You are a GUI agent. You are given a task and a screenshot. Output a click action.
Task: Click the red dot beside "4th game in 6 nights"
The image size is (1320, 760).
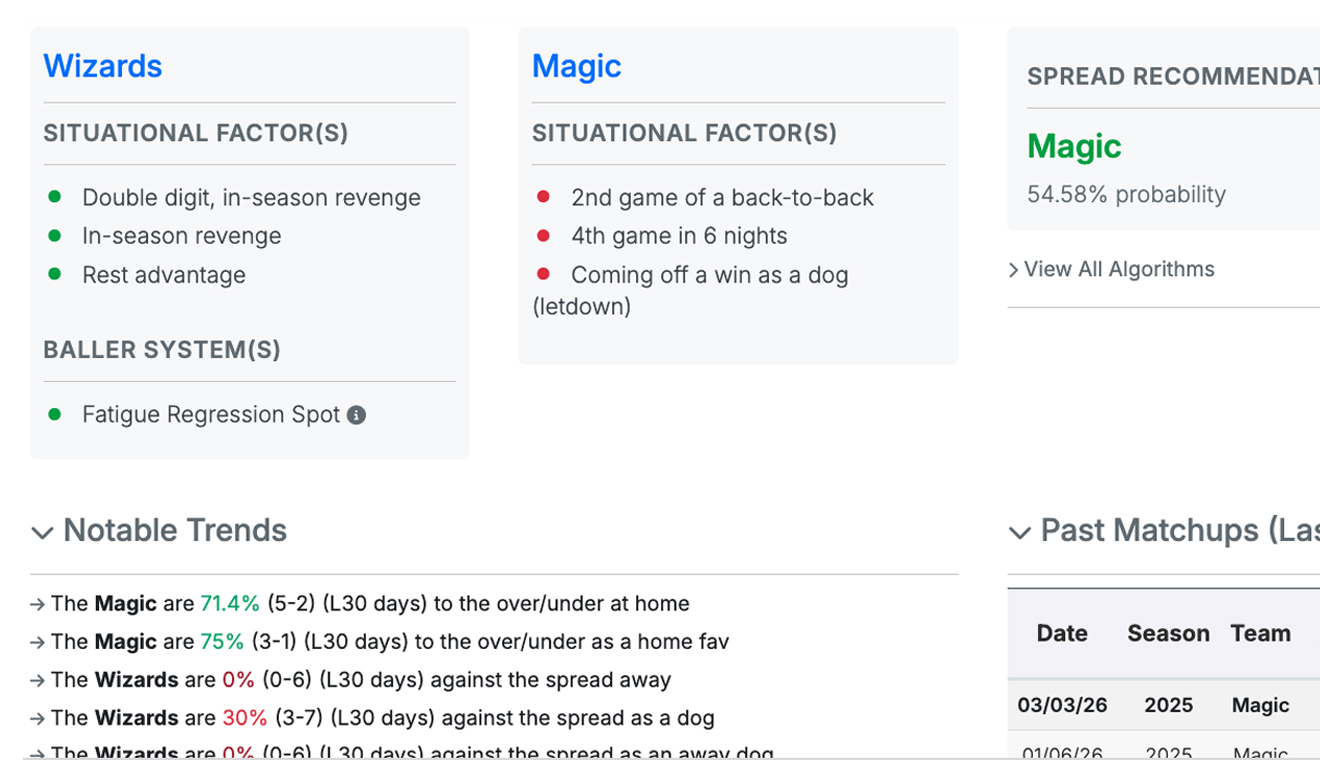click(x=544, y=235)
